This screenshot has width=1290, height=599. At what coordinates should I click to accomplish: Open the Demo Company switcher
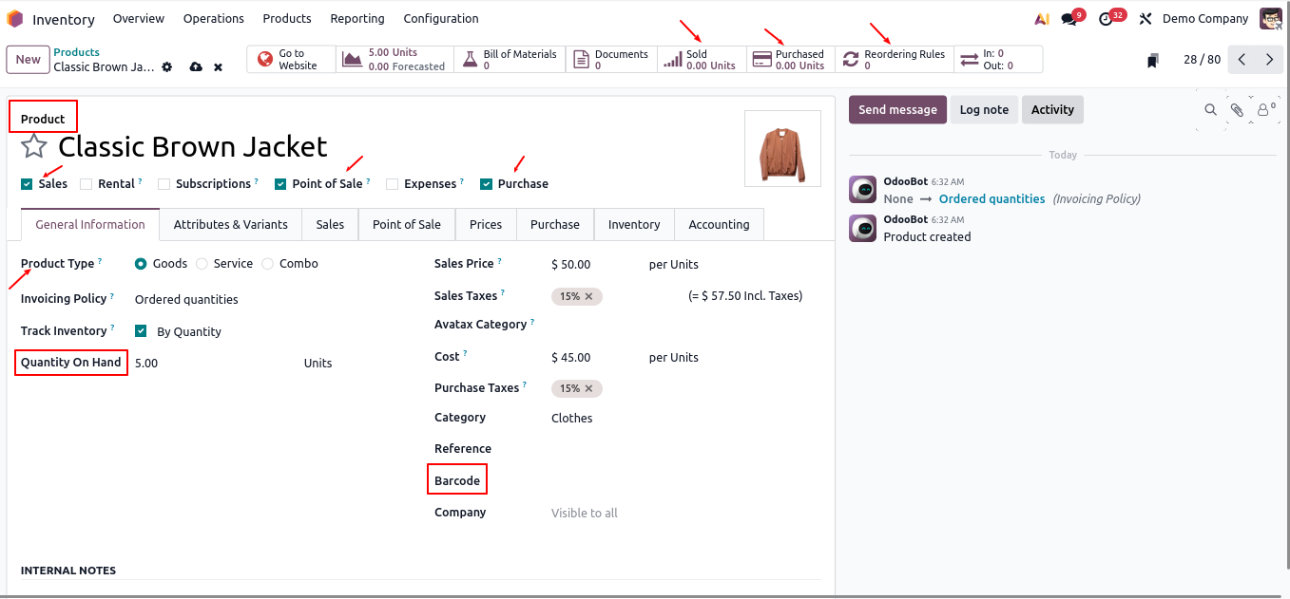point(1204,19)
